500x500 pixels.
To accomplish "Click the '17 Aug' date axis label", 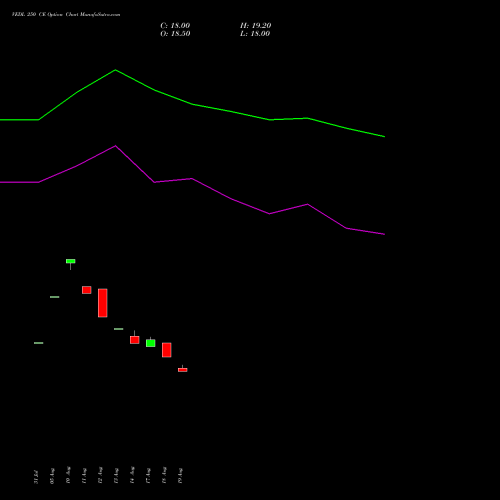I will point(148,476).
